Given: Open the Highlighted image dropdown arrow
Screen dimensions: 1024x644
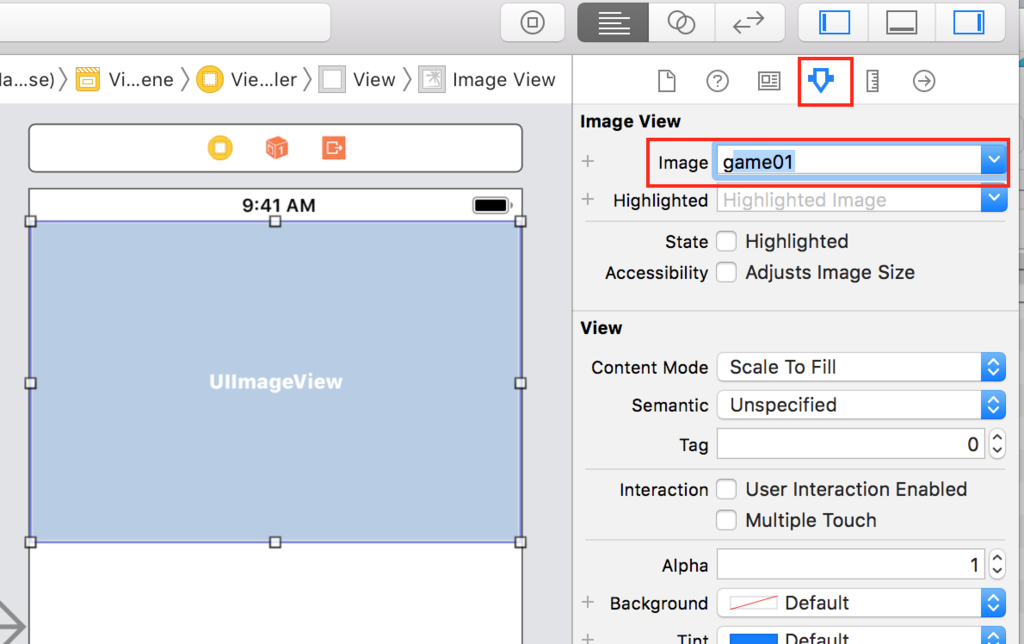Looking at the screenshot, I should point(993,199).
